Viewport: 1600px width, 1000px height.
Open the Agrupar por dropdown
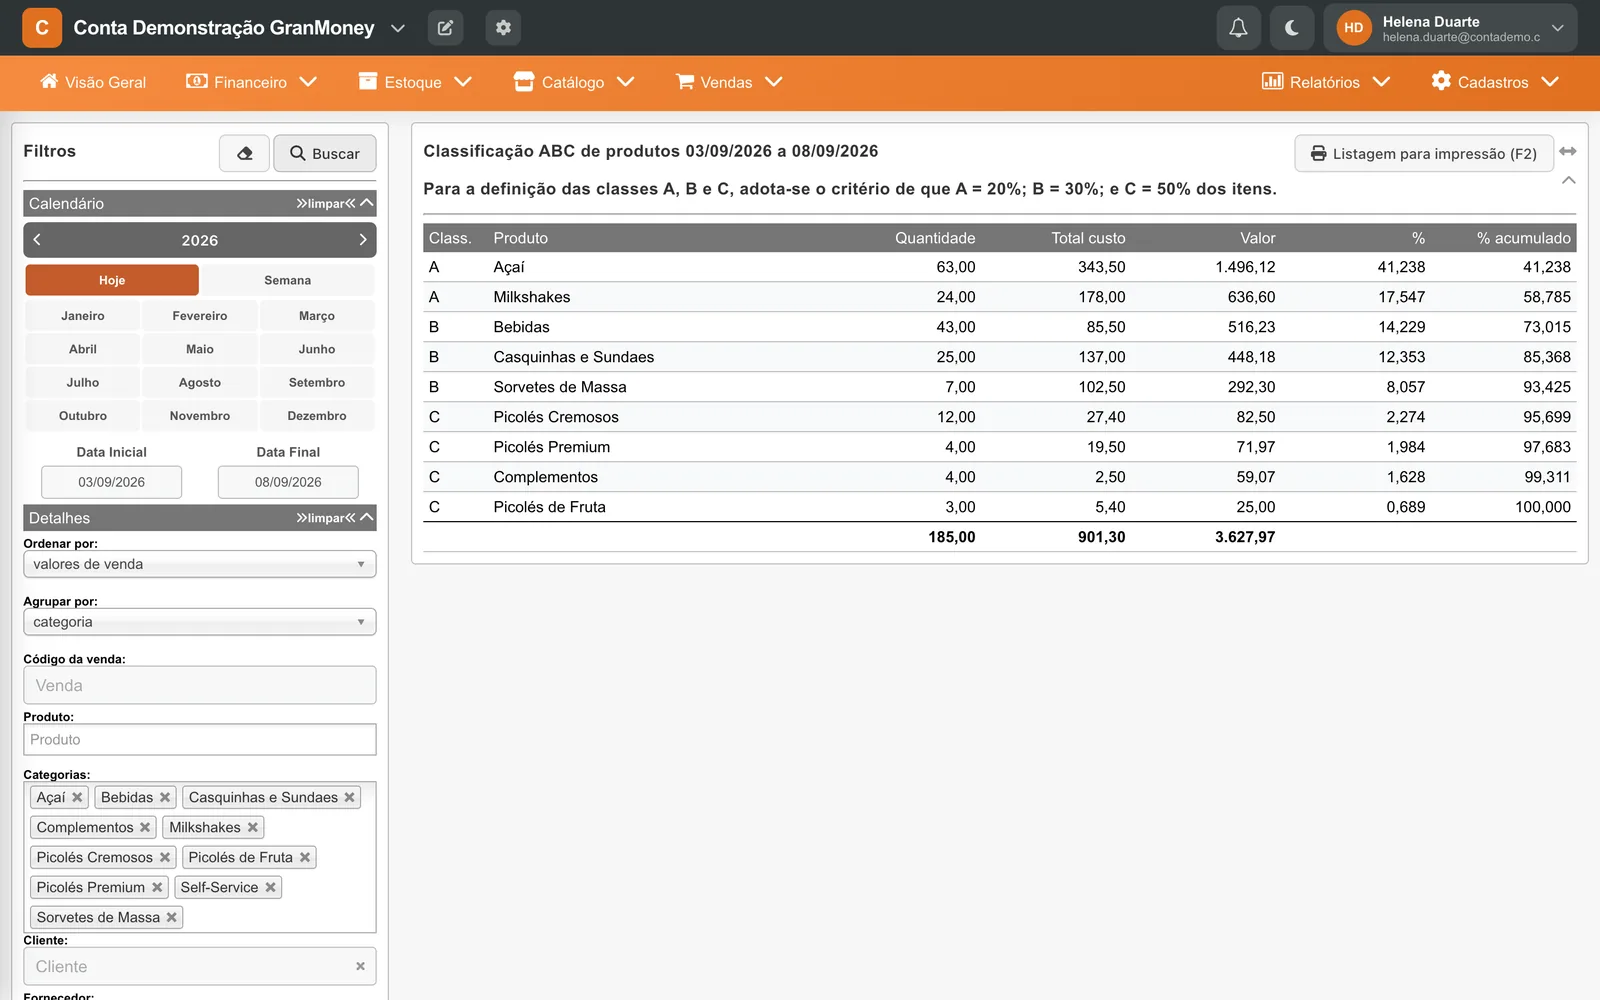(x=200, y=622)
